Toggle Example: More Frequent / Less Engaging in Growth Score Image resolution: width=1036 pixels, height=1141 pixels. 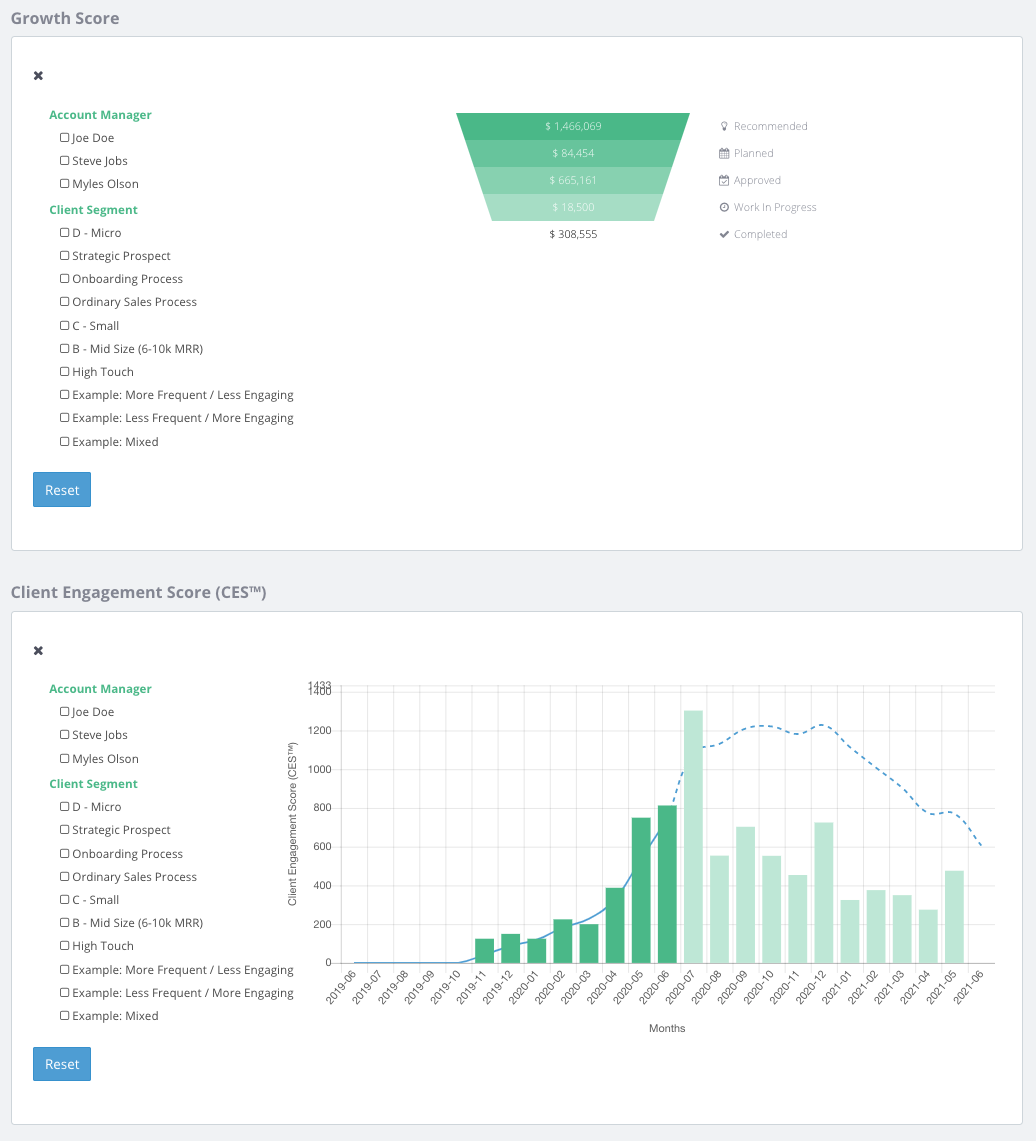pos(65,395)
